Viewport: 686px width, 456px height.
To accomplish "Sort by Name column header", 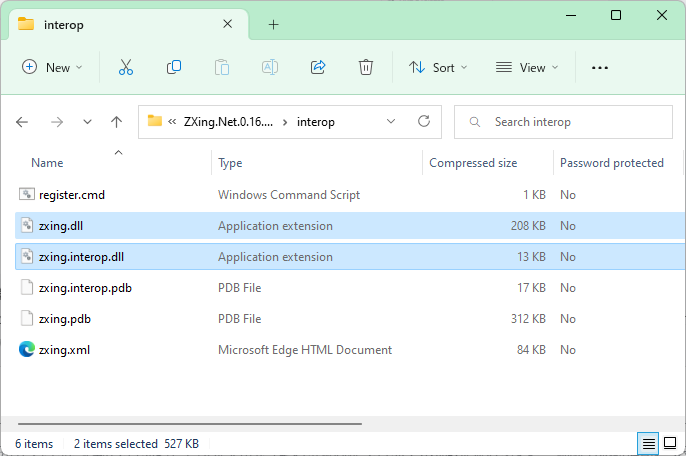I will pos(47,163).
